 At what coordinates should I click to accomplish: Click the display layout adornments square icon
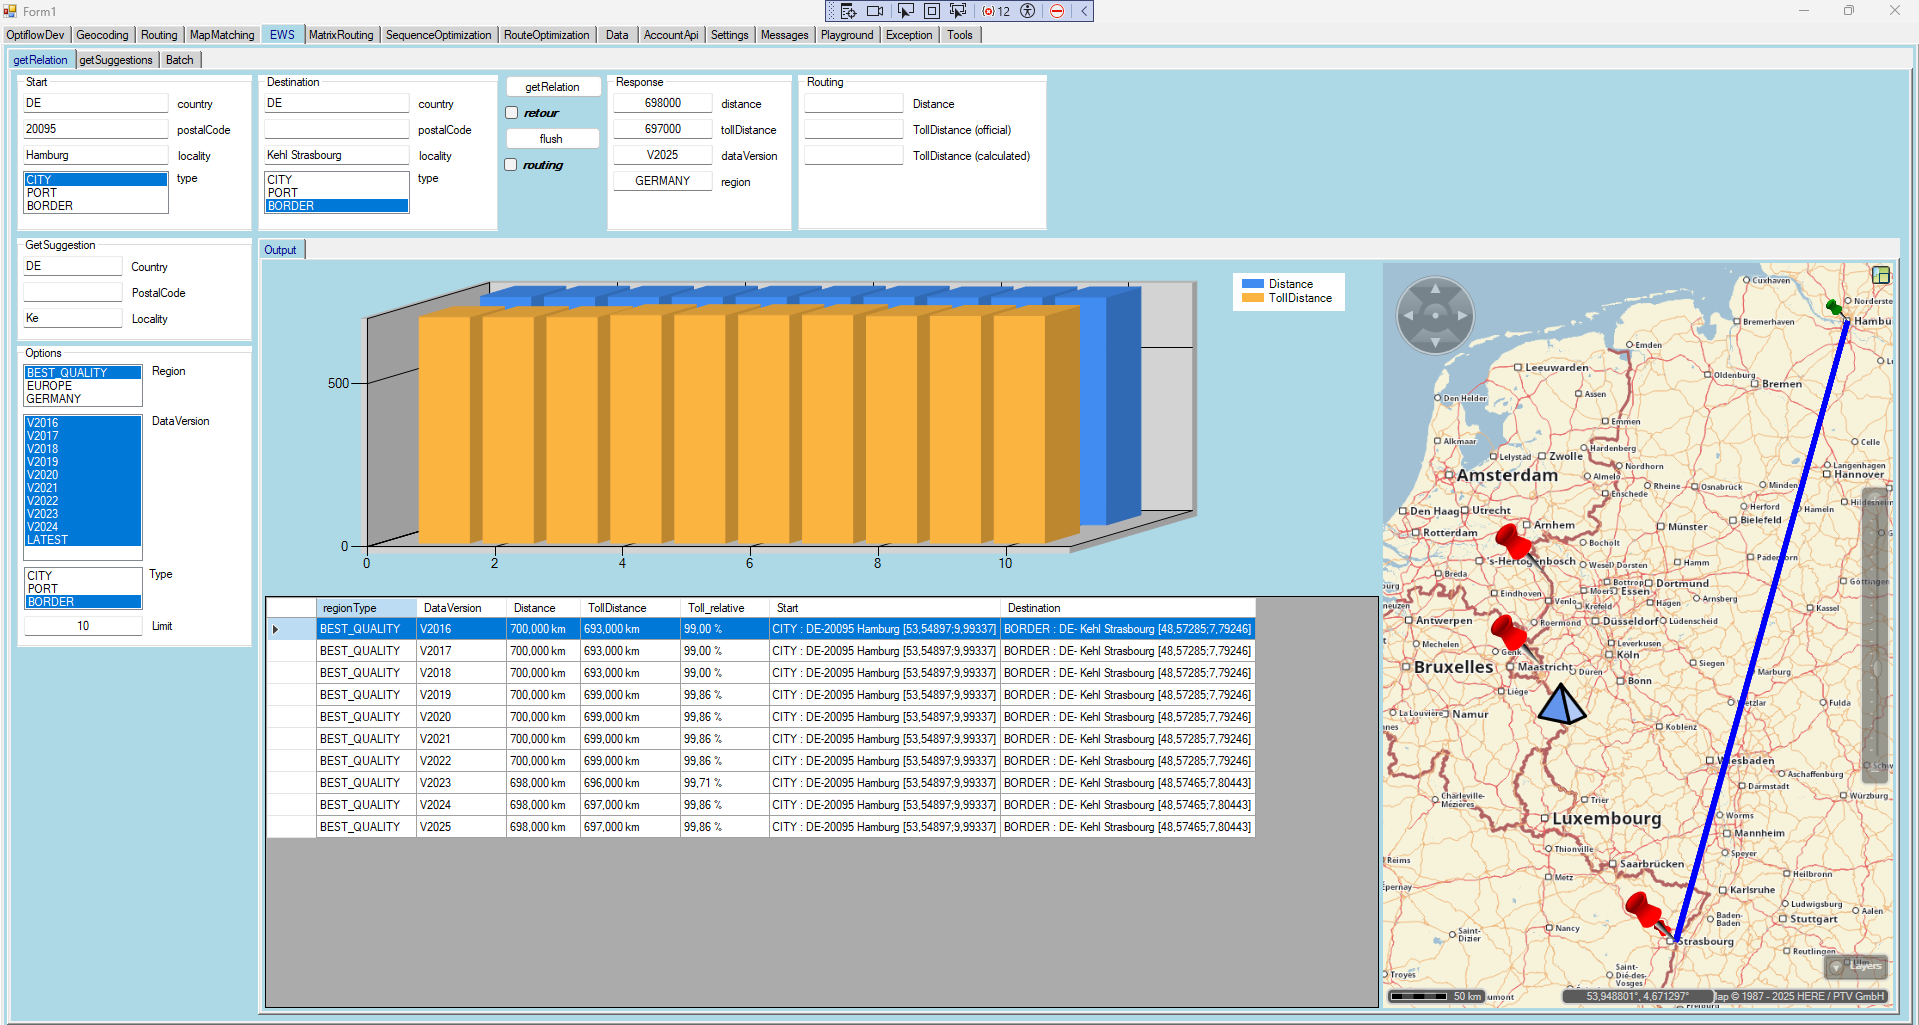coord(931,11)
